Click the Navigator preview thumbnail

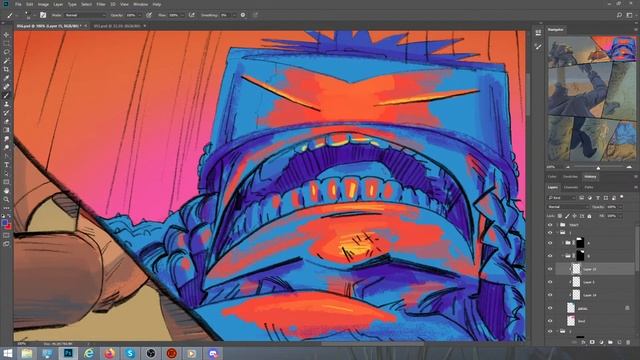point(592,99)
